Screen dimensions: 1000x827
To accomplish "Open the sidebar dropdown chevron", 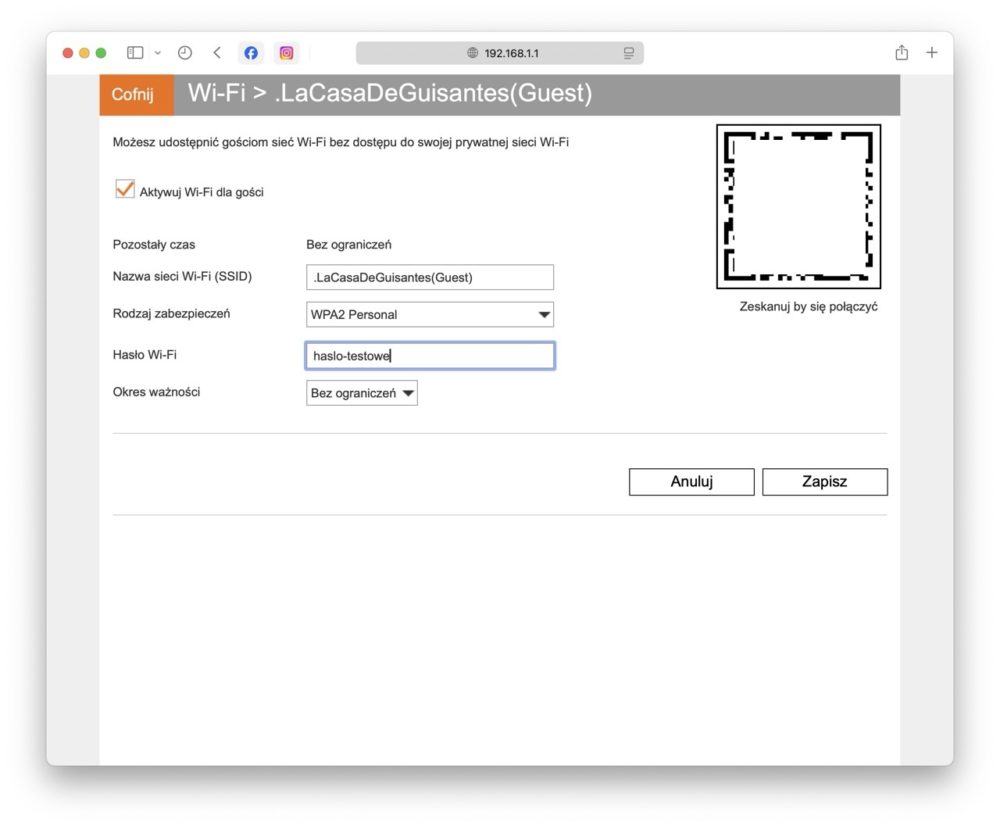I will click(158, 53).
